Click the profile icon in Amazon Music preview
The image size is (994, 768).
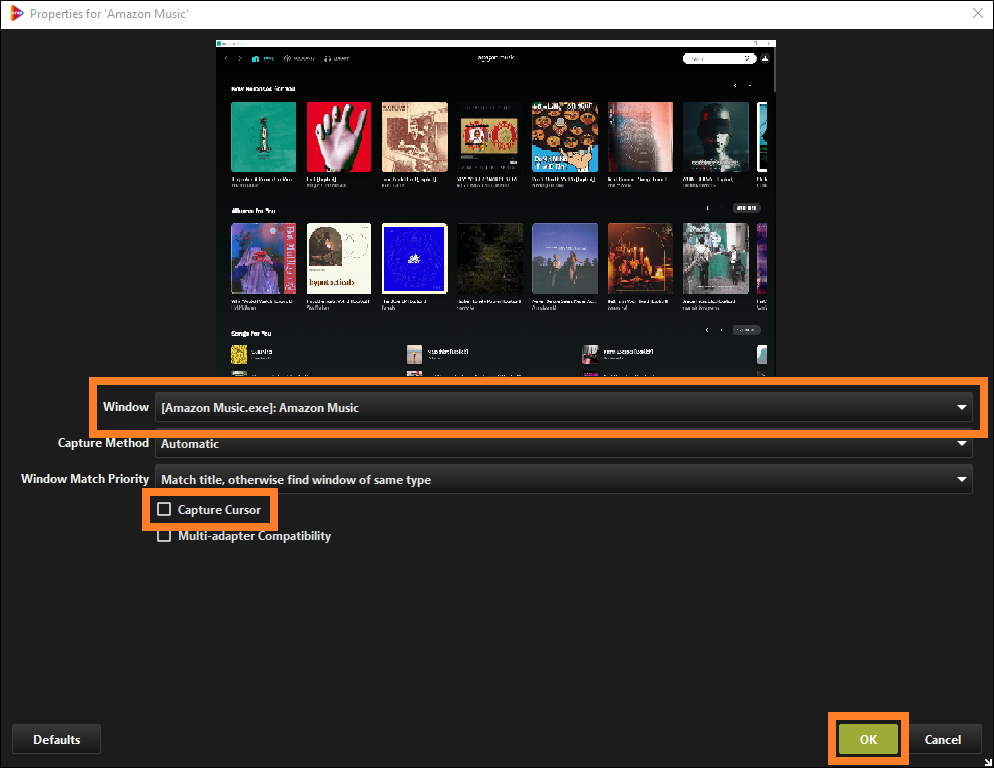[765, 58]
